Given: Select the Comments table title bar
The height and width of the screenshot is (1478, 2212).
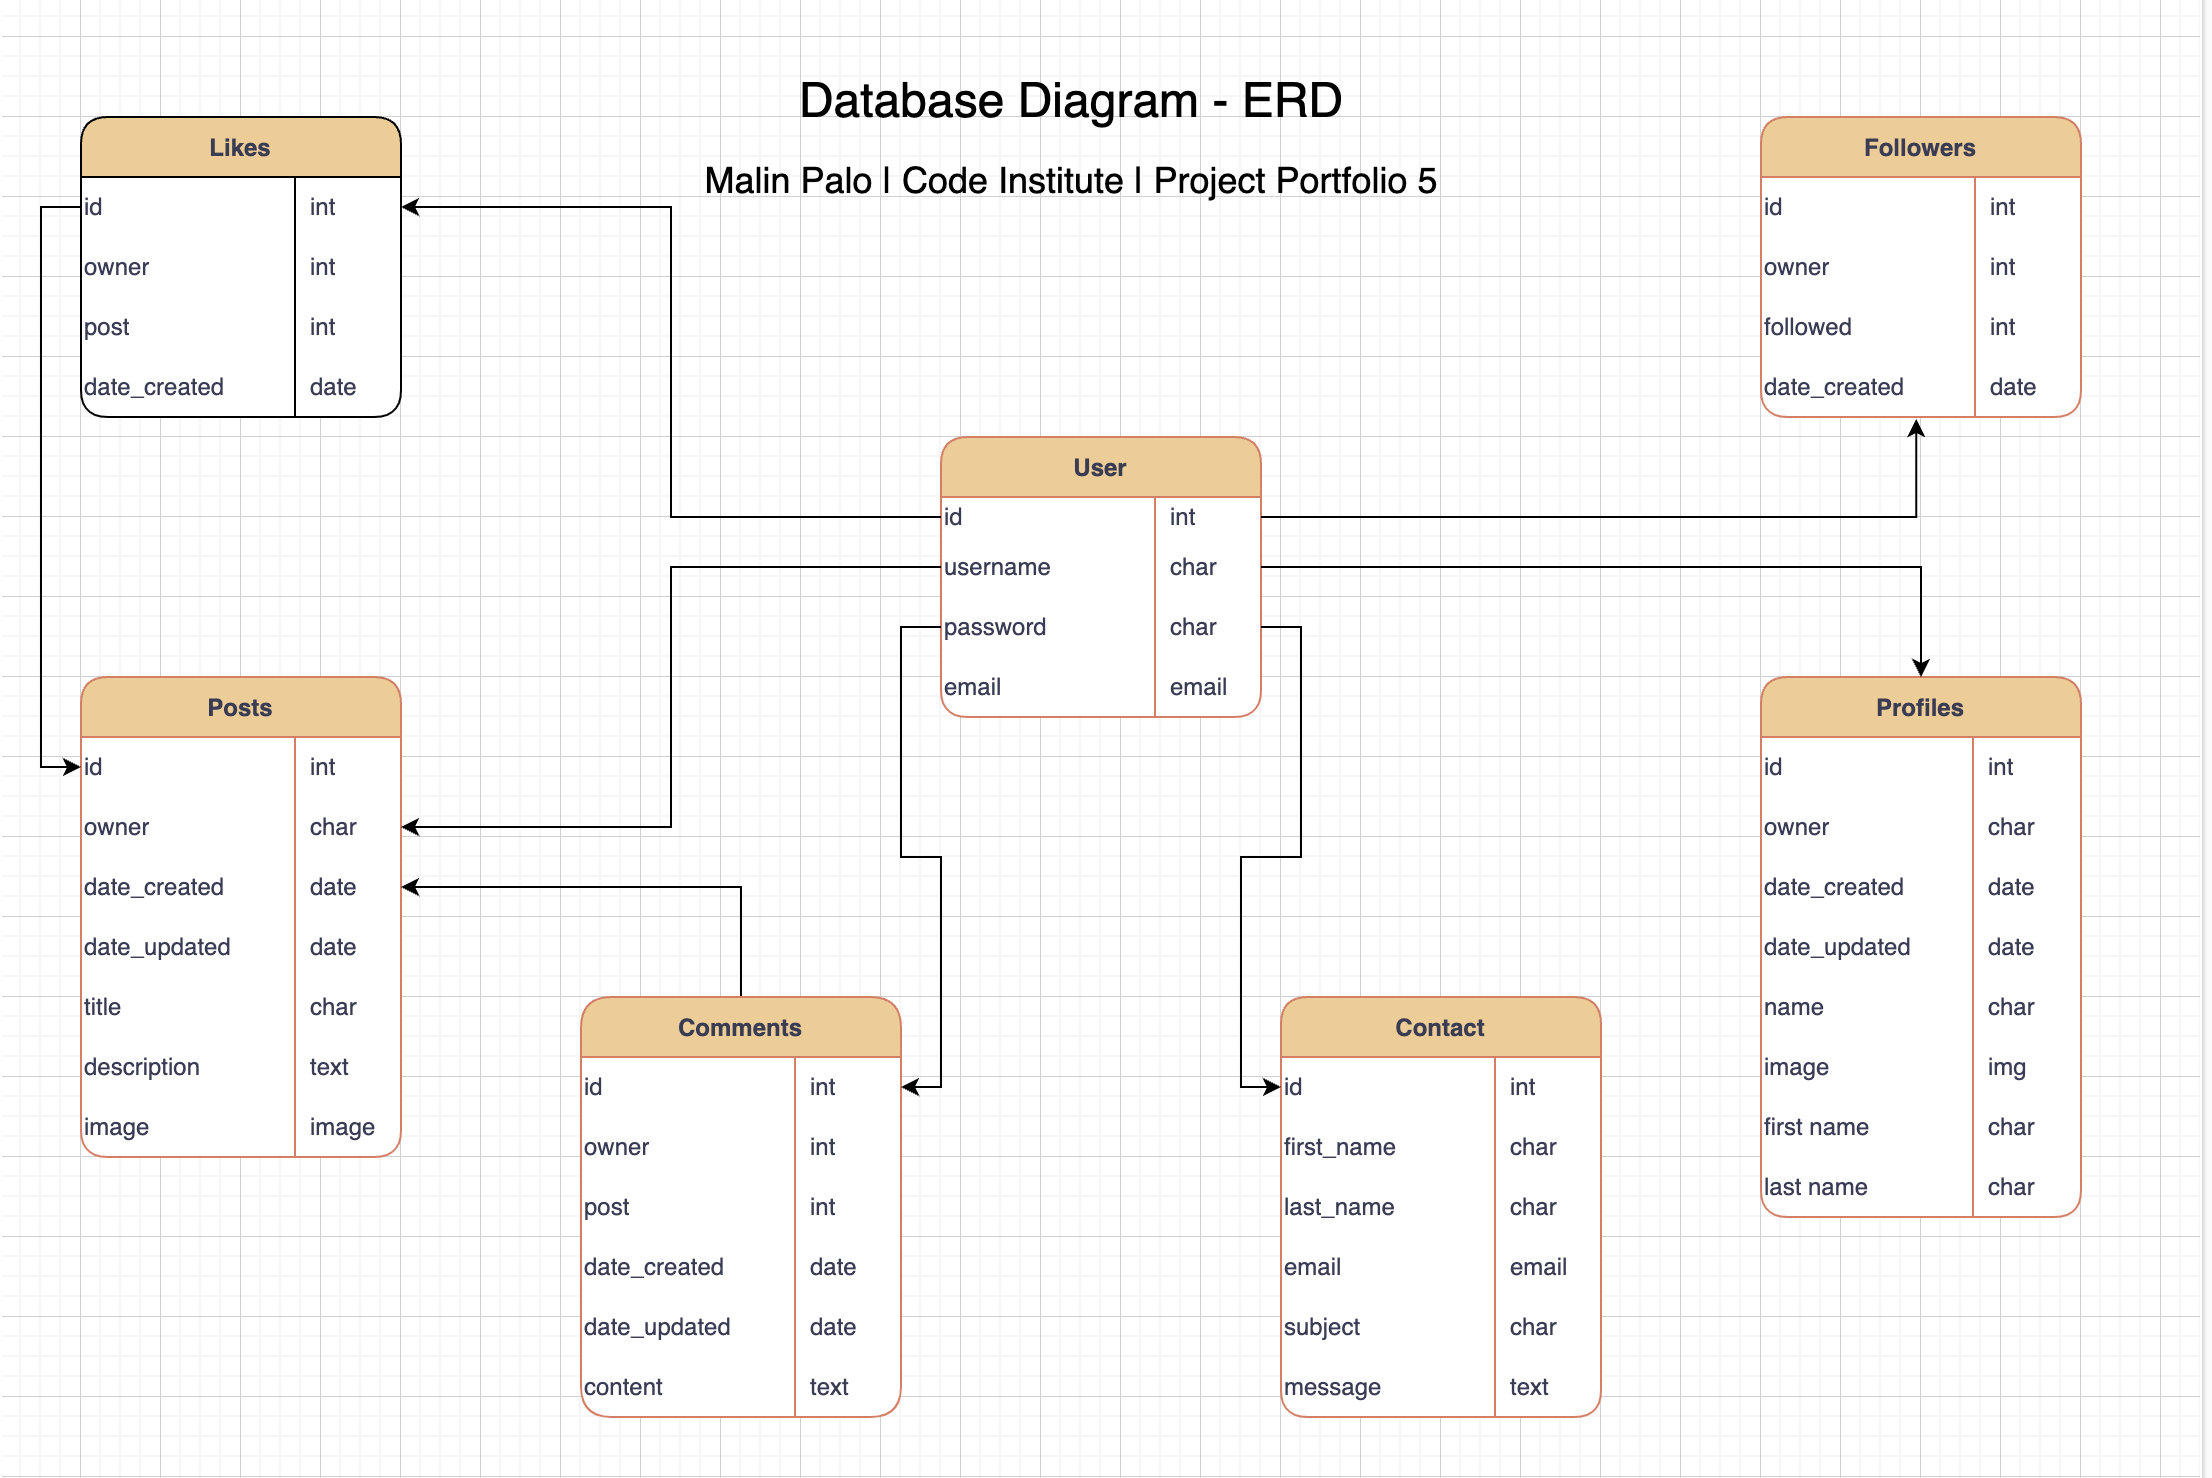Looking at the screenshot, I should [740, 1026].
